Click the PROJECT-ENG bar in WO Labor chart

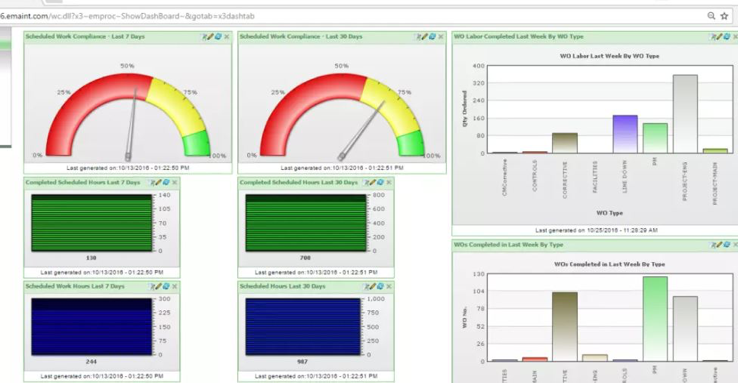[x=685, y=114]
